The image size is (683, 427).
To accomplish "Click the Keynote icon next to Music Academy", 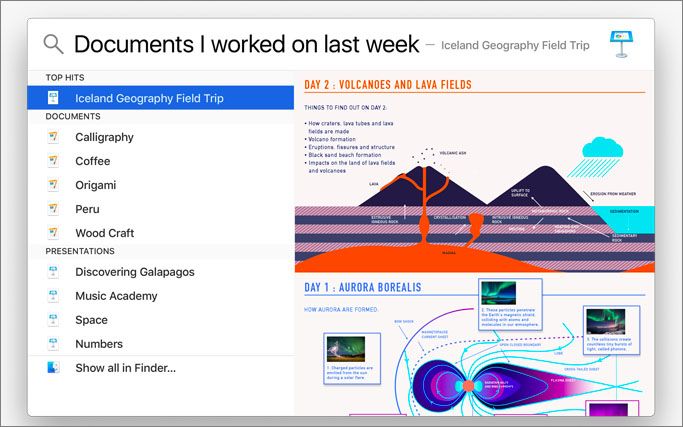I will 53,295.
